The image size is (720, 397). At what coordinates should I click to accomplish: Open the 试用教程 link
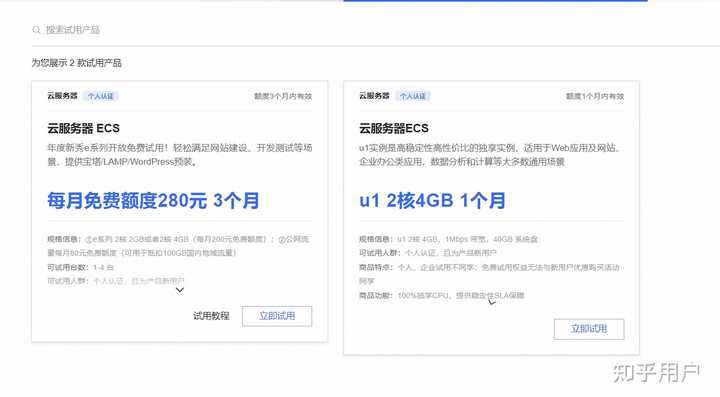click(211, 316)
